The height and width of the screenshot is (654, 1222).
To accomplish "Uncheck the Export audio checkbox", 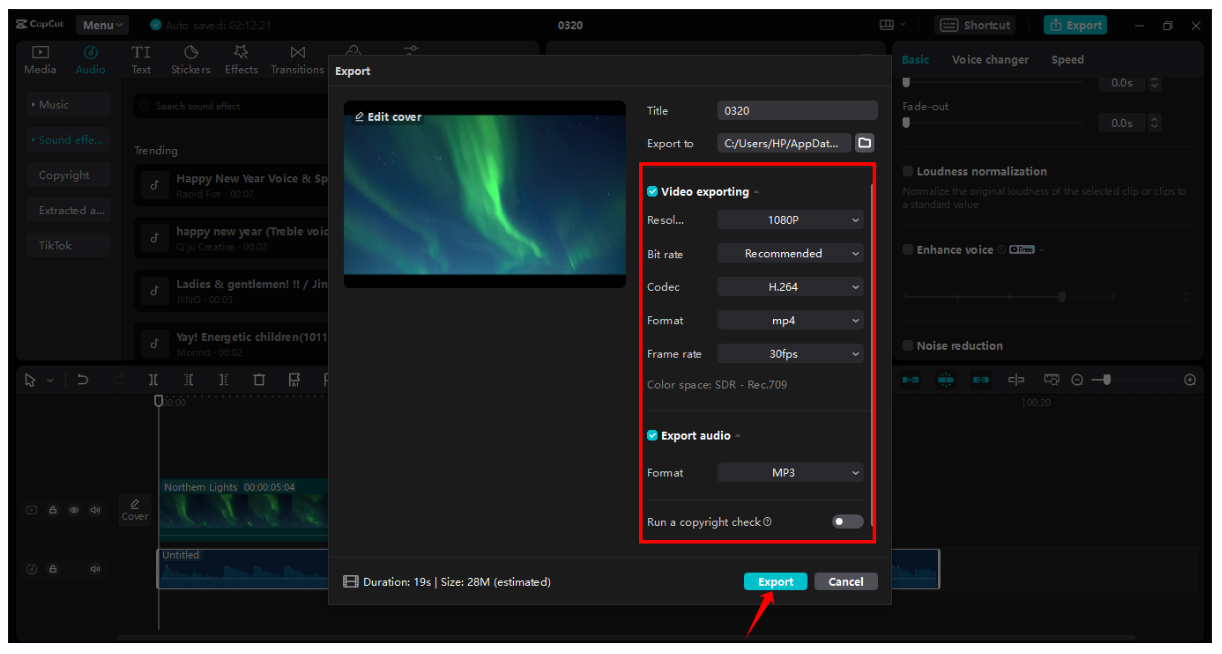I will [x=652, y=436].
